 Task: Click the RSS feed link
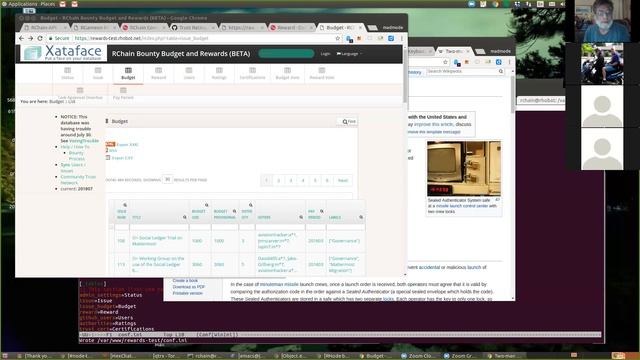click(x=113, y=151)
